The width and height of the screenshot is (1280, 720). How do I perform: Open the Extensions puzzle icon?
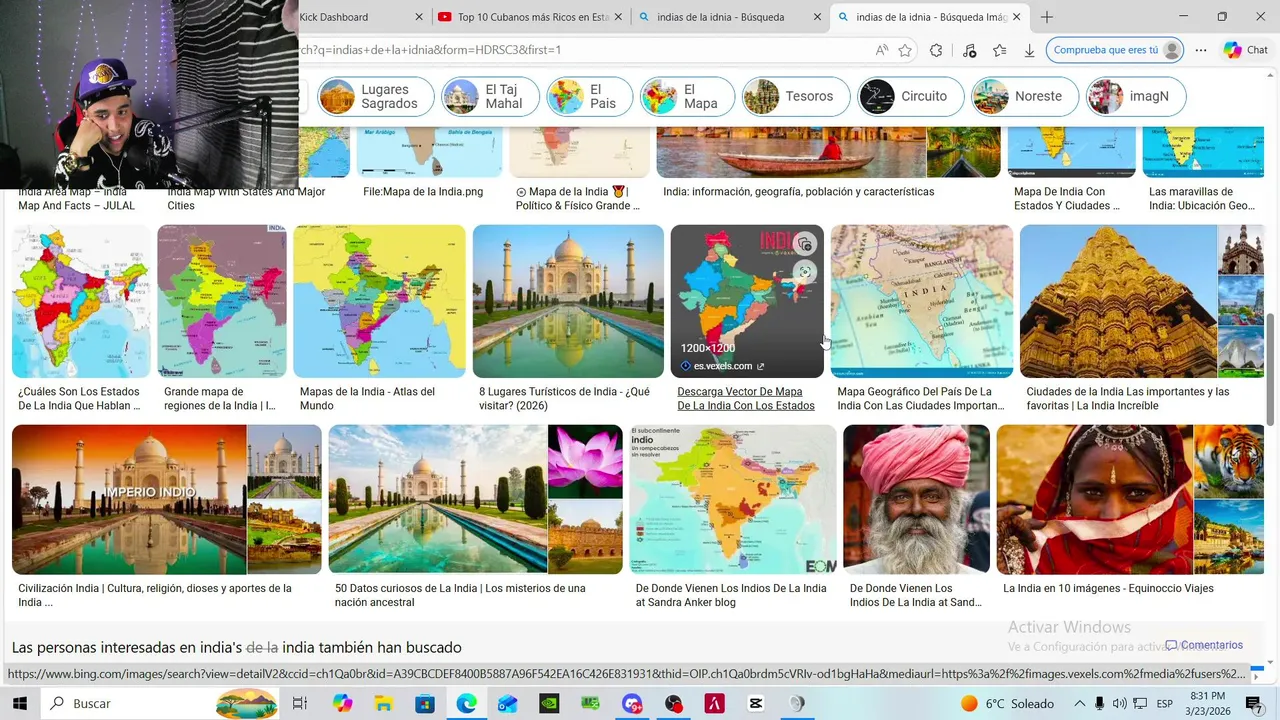(936, 50)
